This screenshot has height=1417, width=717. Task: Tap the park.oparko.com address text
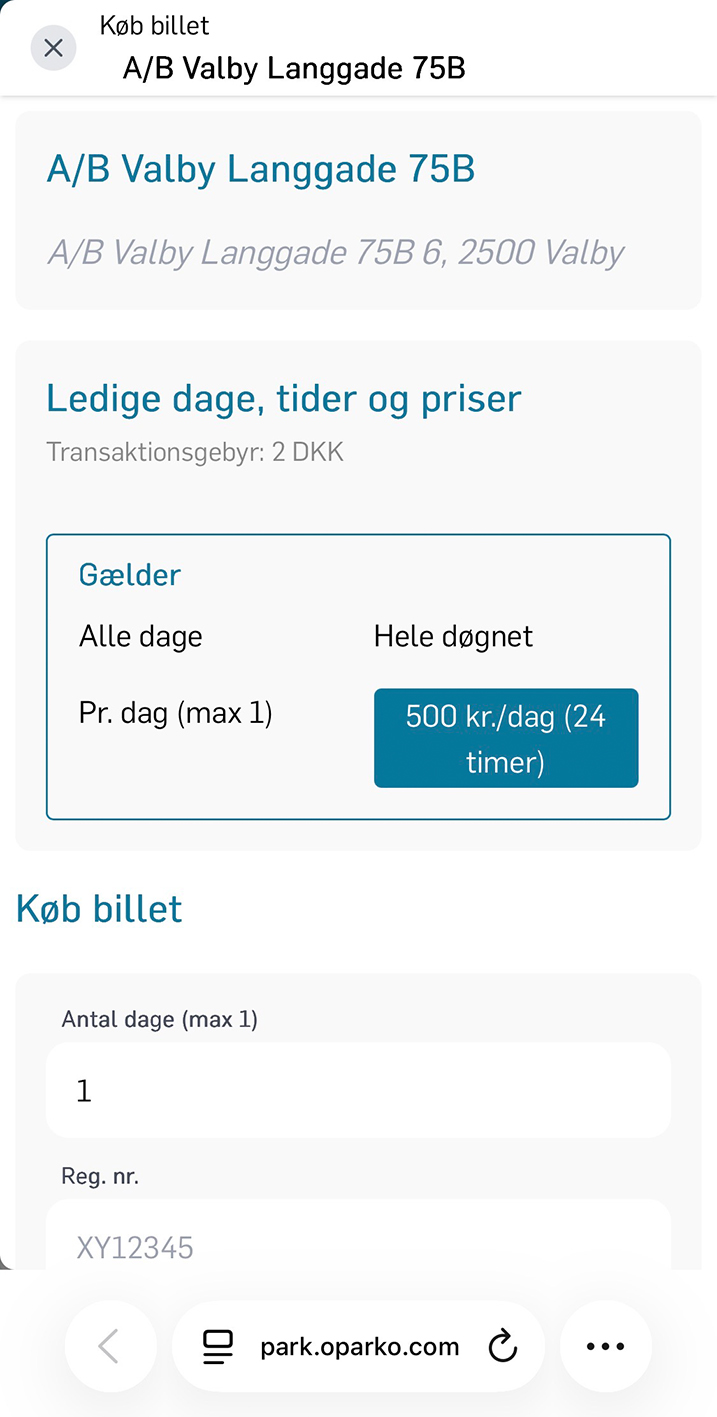[x=359, y=1347]
